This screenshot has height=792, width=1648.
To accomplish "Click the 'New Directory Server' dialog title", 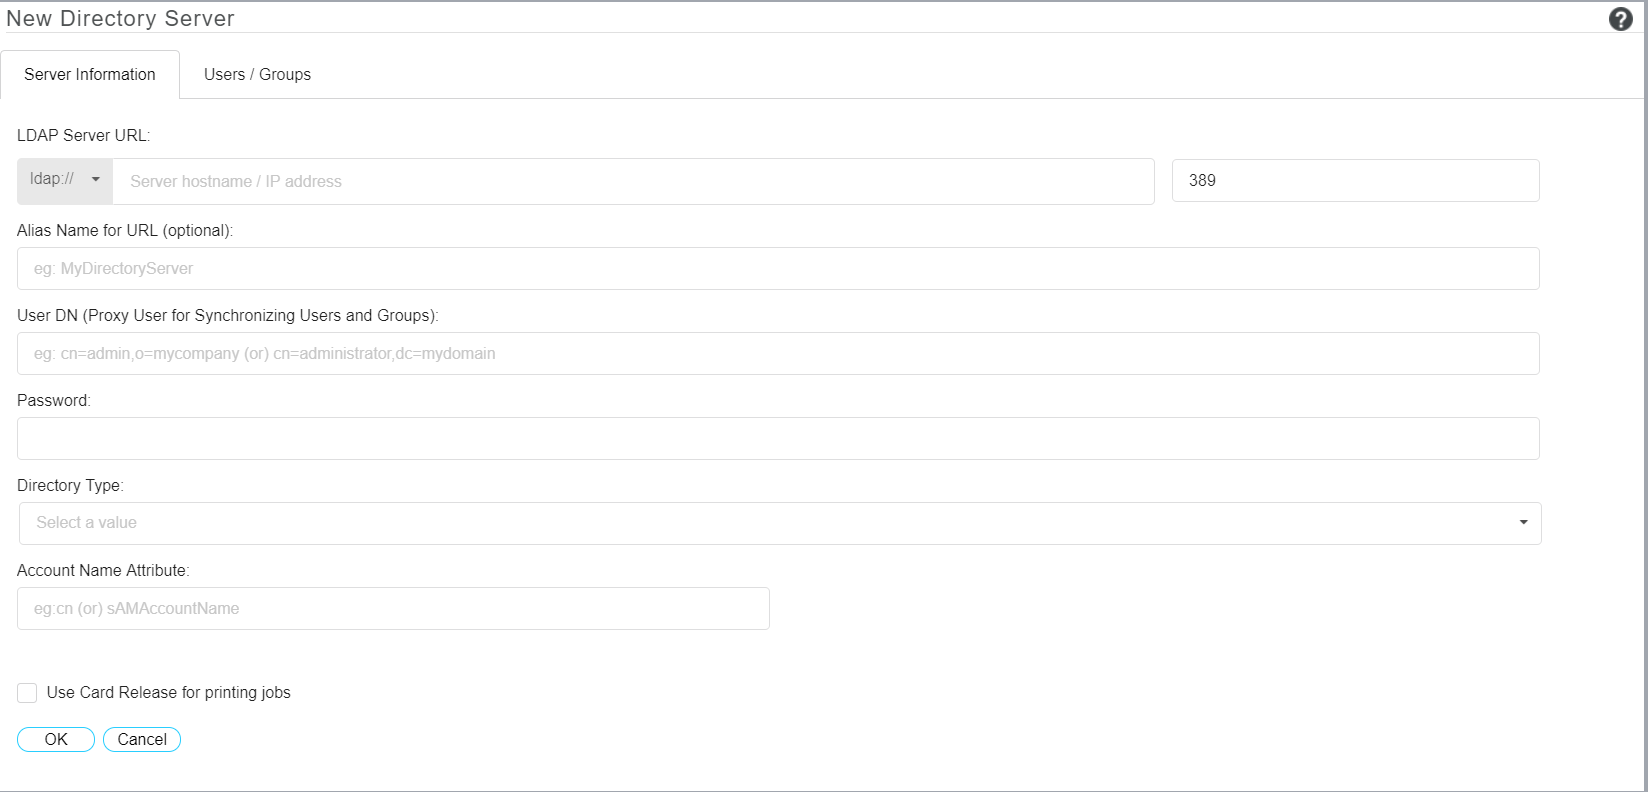I will point(120,18).
